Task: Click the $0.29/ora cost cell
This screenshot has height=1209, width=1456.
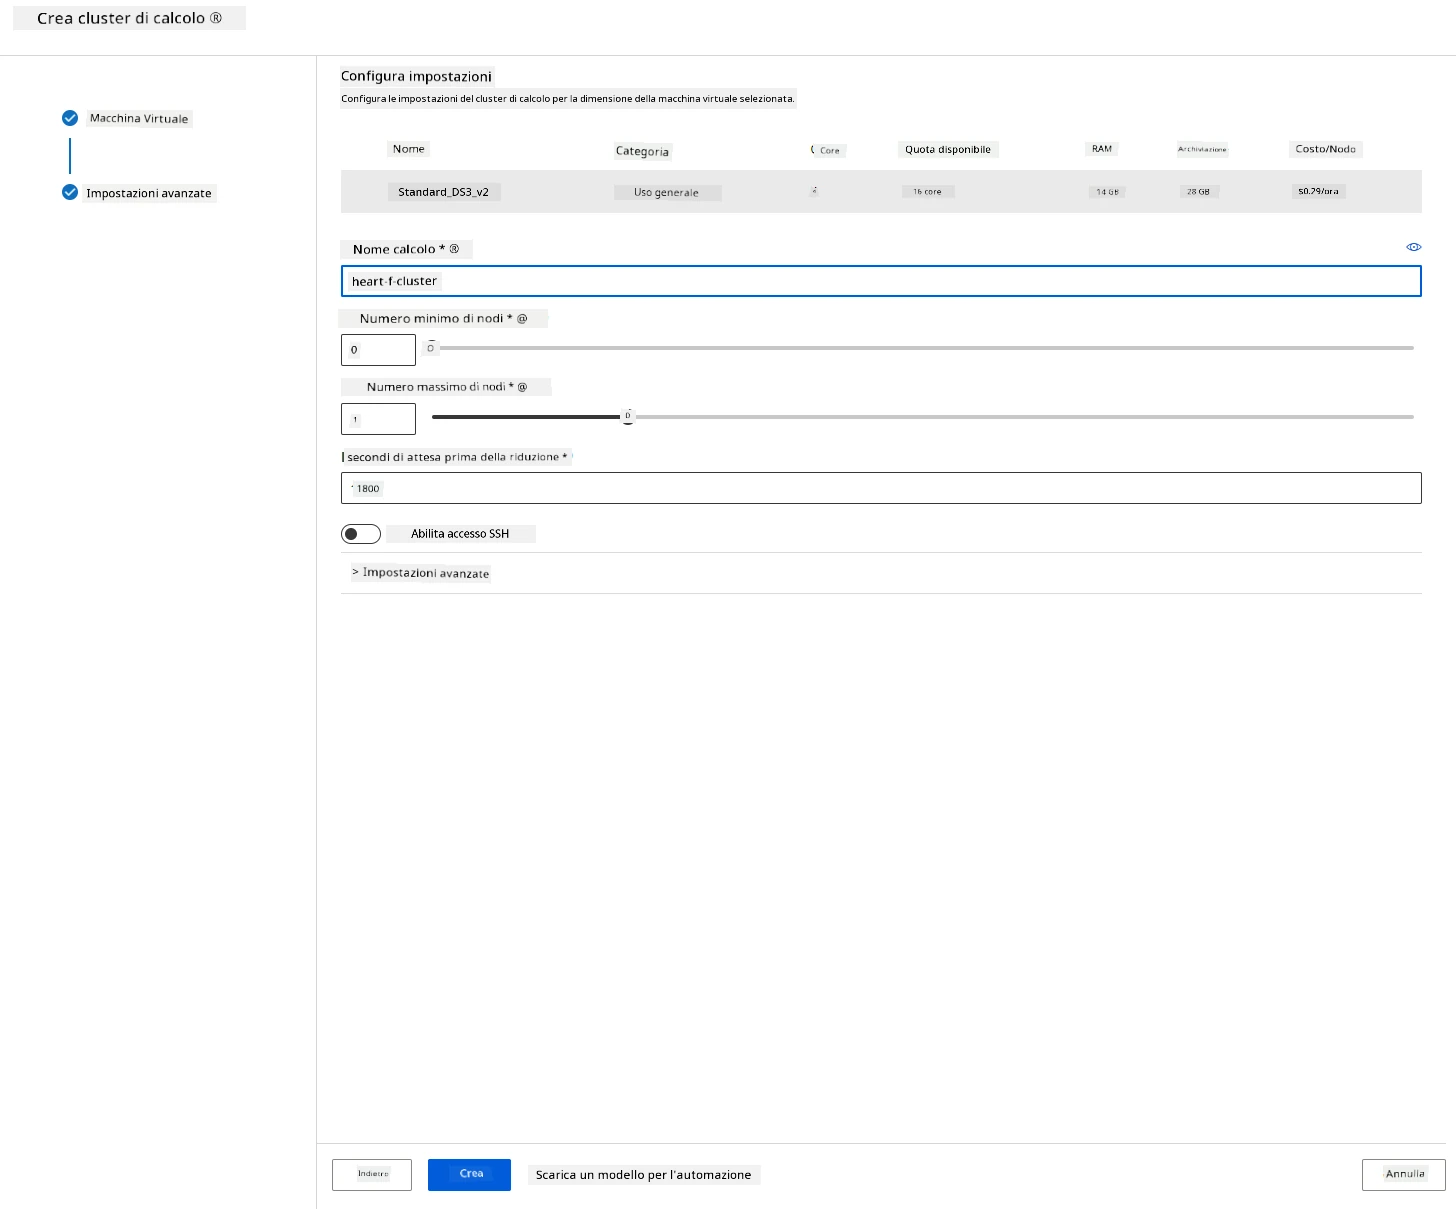Action: coord(1318,191)
